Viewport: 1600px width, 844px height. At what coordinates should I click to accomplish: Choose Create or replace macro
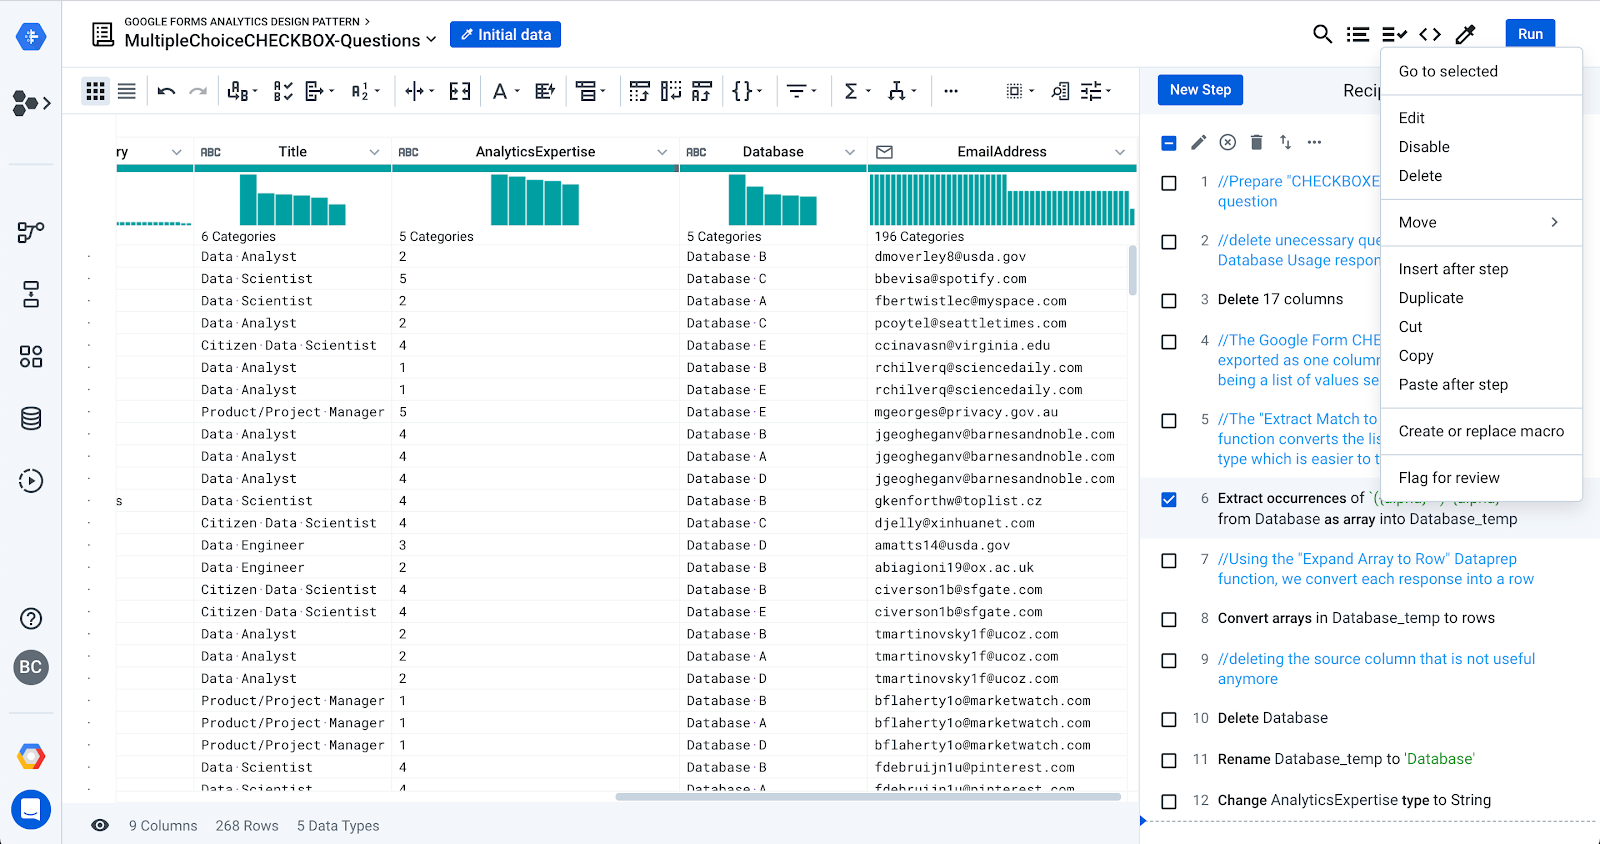[x=1481, y=431]
